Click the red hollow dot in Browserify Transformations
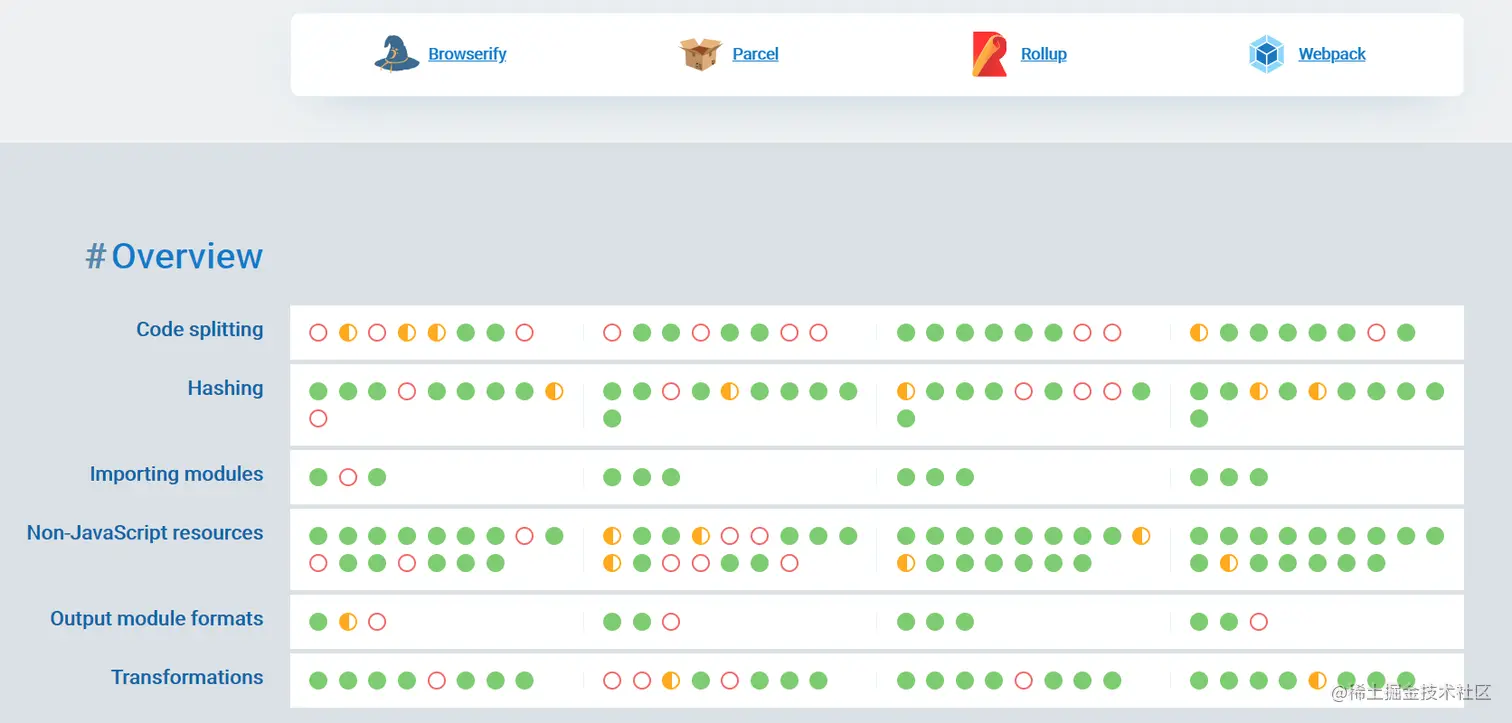 click(x=436, y=681)
